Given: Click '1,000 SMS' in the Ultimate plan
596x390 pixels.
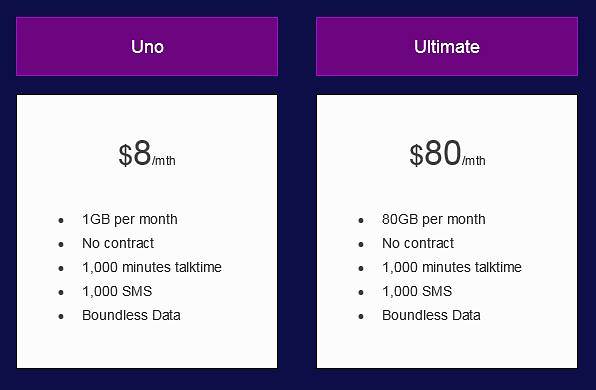Looking at the screenshot, I should point(417,291).
